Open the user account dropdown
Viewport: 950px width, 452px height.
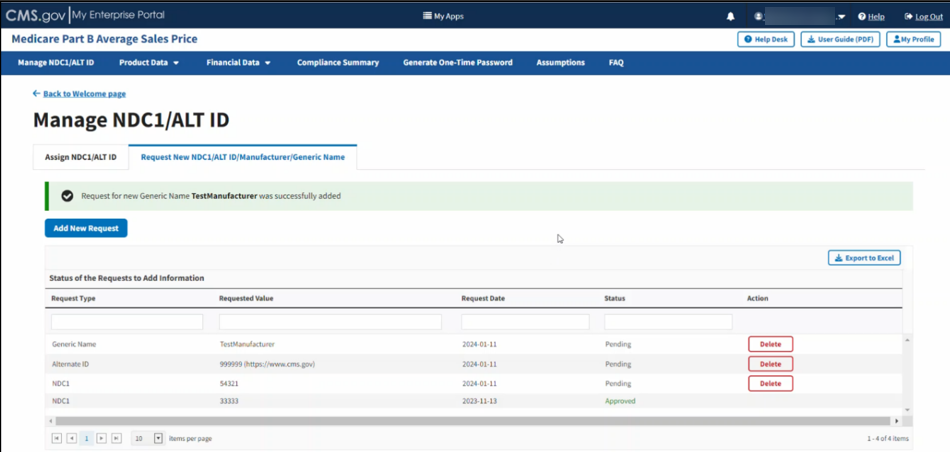point(802,16)
